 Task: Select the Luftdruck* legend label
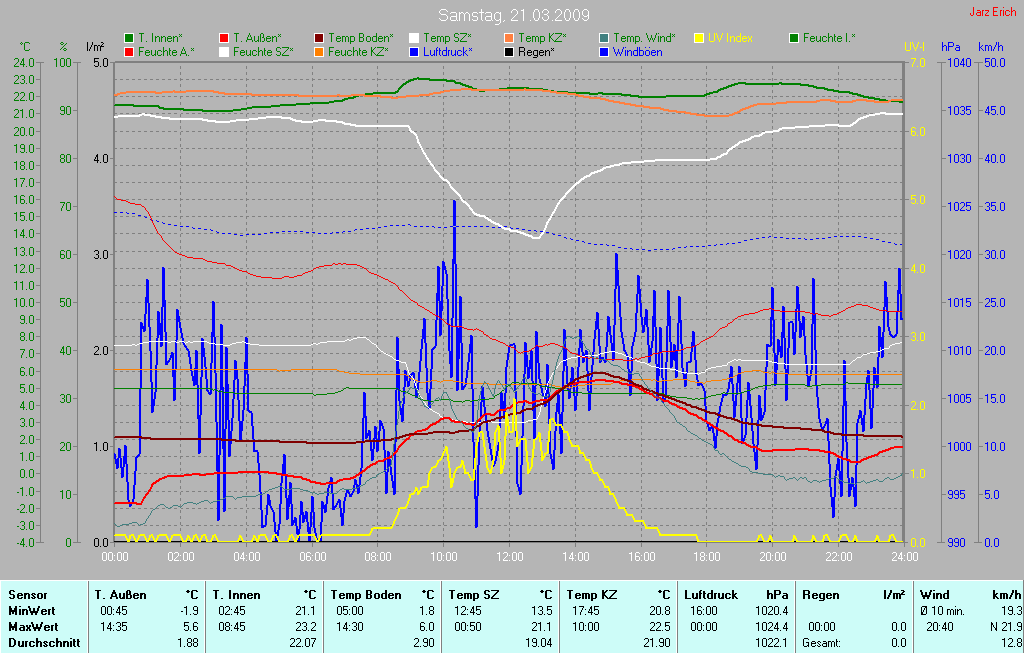[448, 52]
